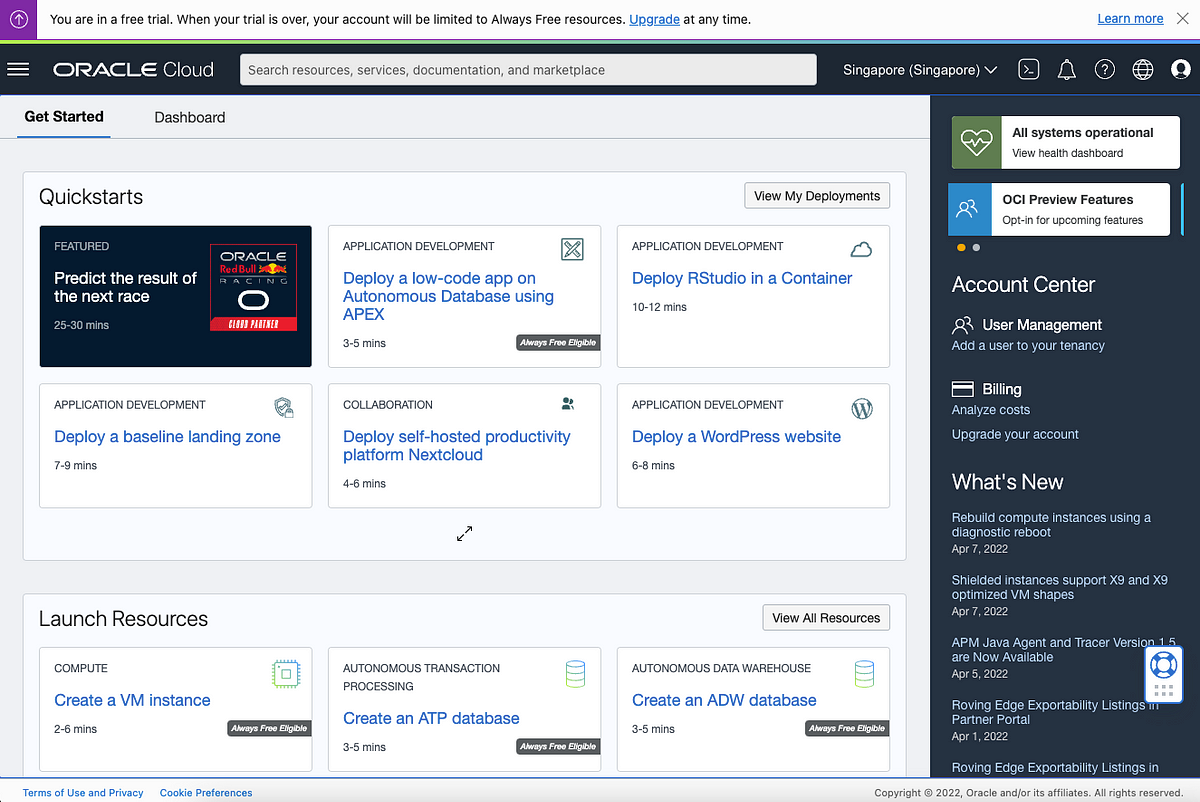Click the system health heartbeat icon
The height and width of the screenshot is (802, 1200).
[x=975, y=142]
